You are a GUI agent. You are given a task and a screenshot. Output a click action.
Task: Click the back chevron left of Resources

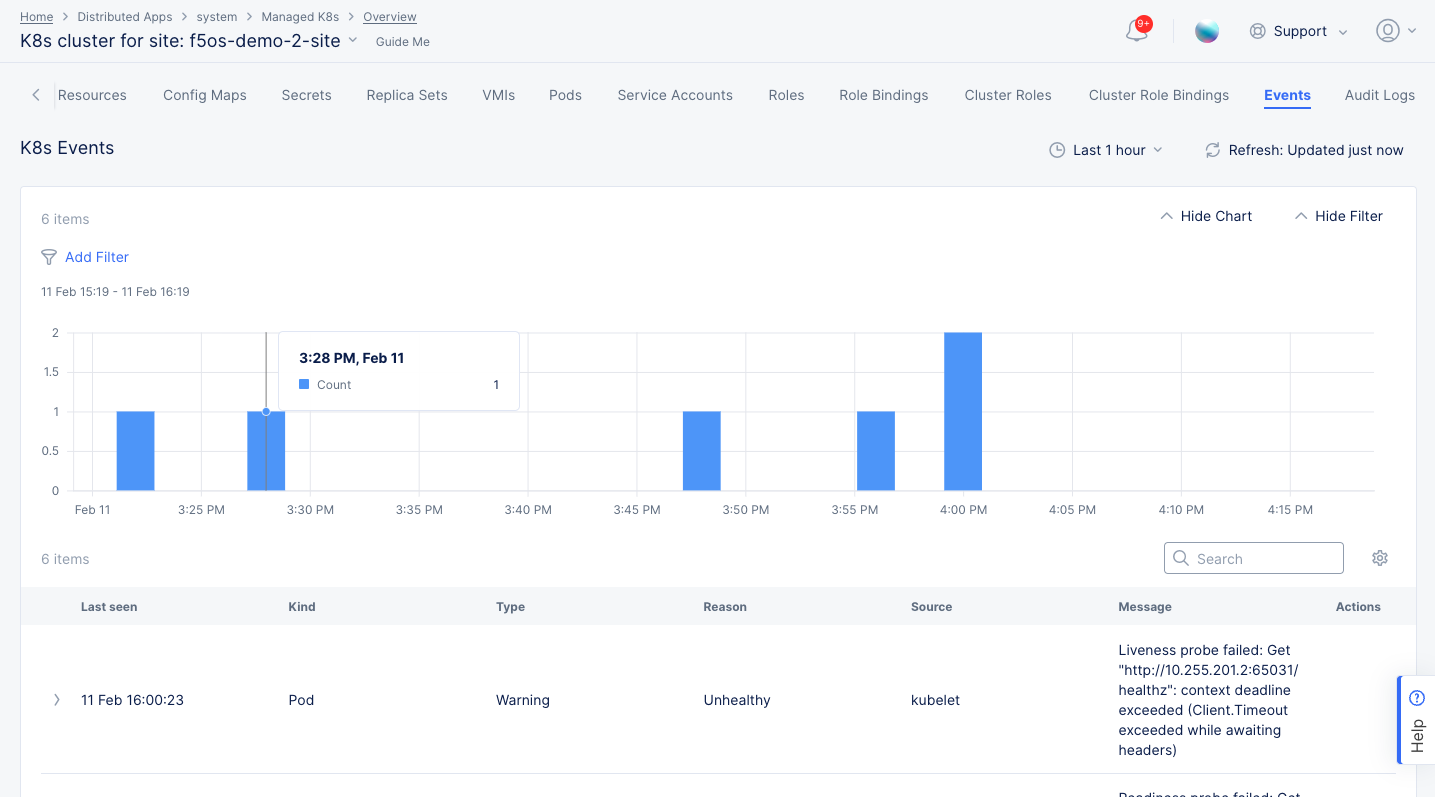click(36, 94)
